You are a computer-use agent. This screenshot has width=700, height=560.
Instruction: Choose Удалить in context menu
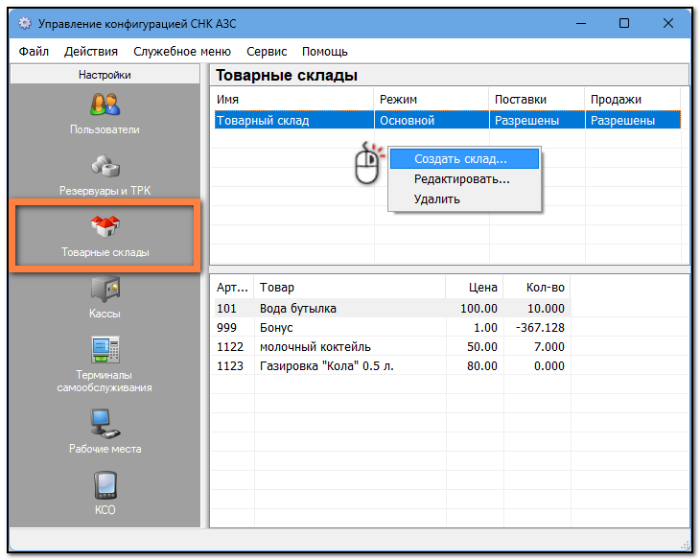(464, 199)
